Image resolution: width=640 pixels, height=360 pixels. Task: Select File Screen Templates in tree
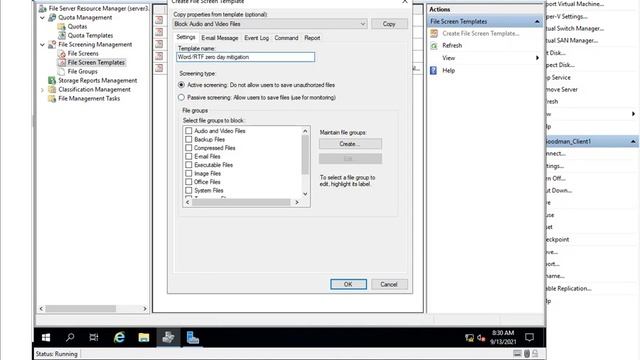coord(96,62)
